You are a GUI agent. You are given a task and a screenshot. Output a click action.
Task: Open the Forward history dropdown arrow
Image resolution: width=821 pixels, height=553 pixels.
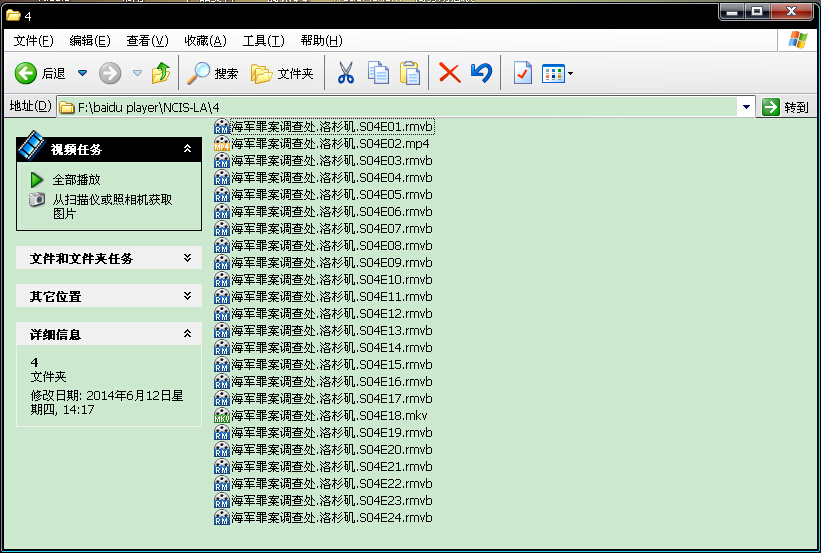[x=137, y=73]
